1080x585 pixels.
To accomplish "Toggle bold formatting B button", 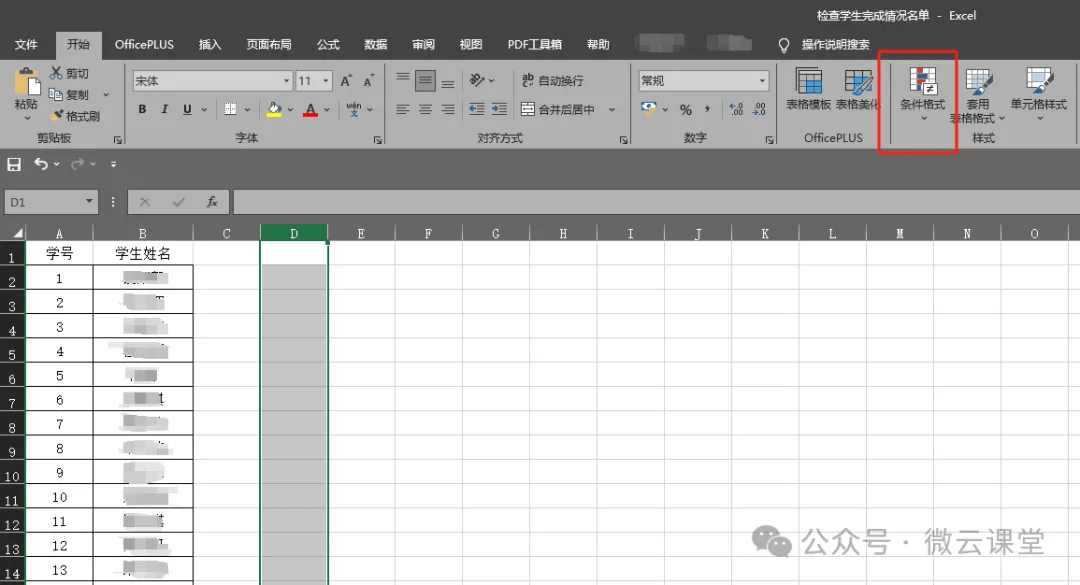I will click(x=142, y=110).
